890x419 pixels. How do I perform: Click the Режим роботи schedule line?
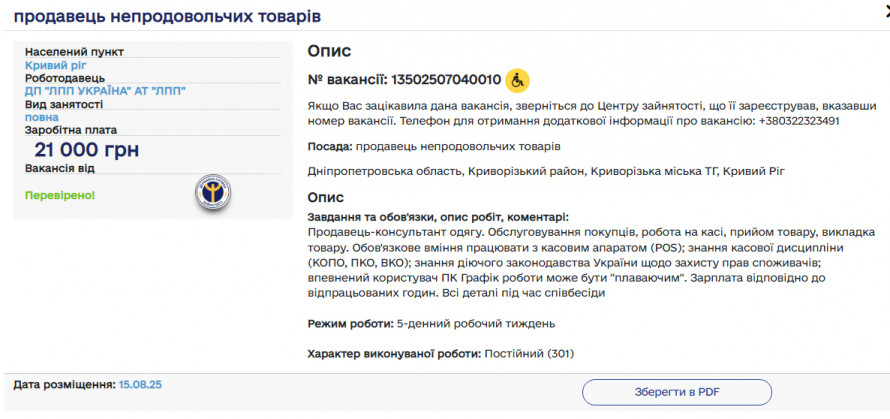click(x=431, y=324)
